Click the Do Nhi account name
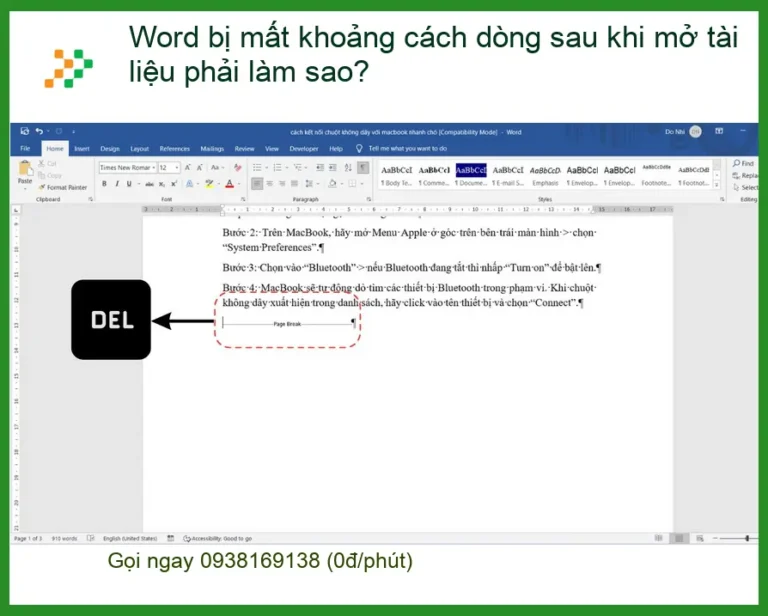Viewport: 768px width, 616px height. [674, 132]
